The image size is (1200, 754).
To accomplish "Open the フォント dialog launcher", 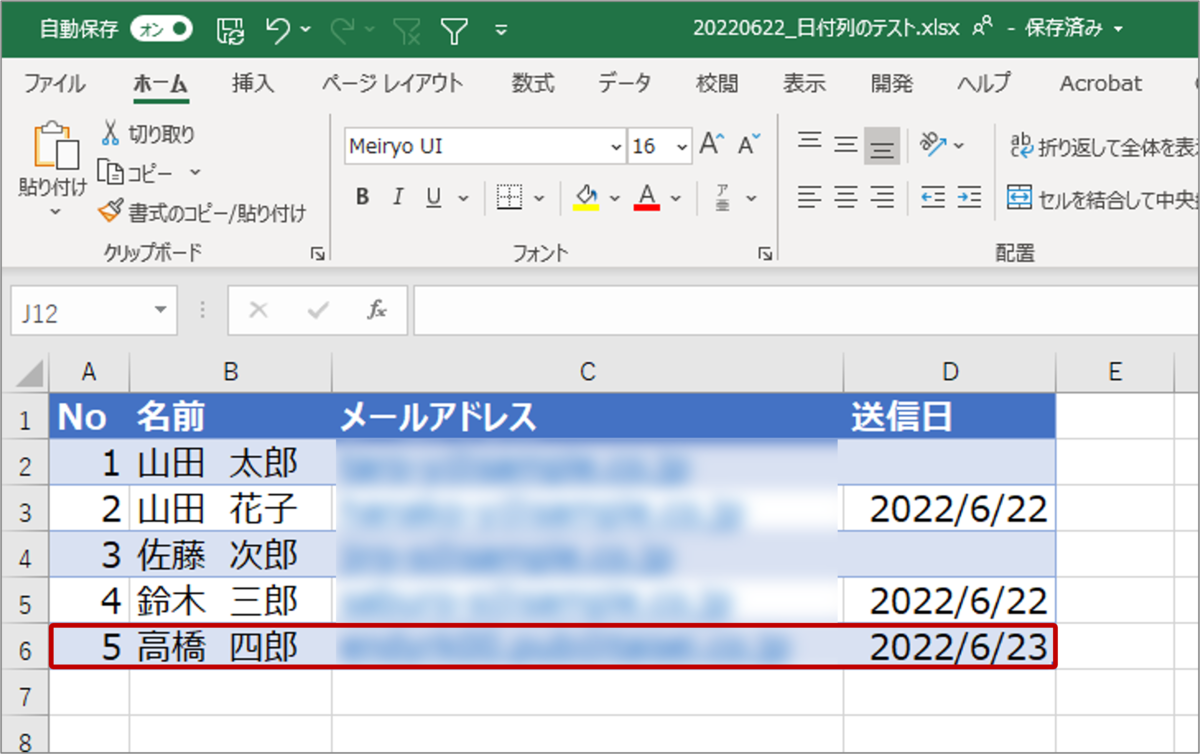I will (765, 255).
